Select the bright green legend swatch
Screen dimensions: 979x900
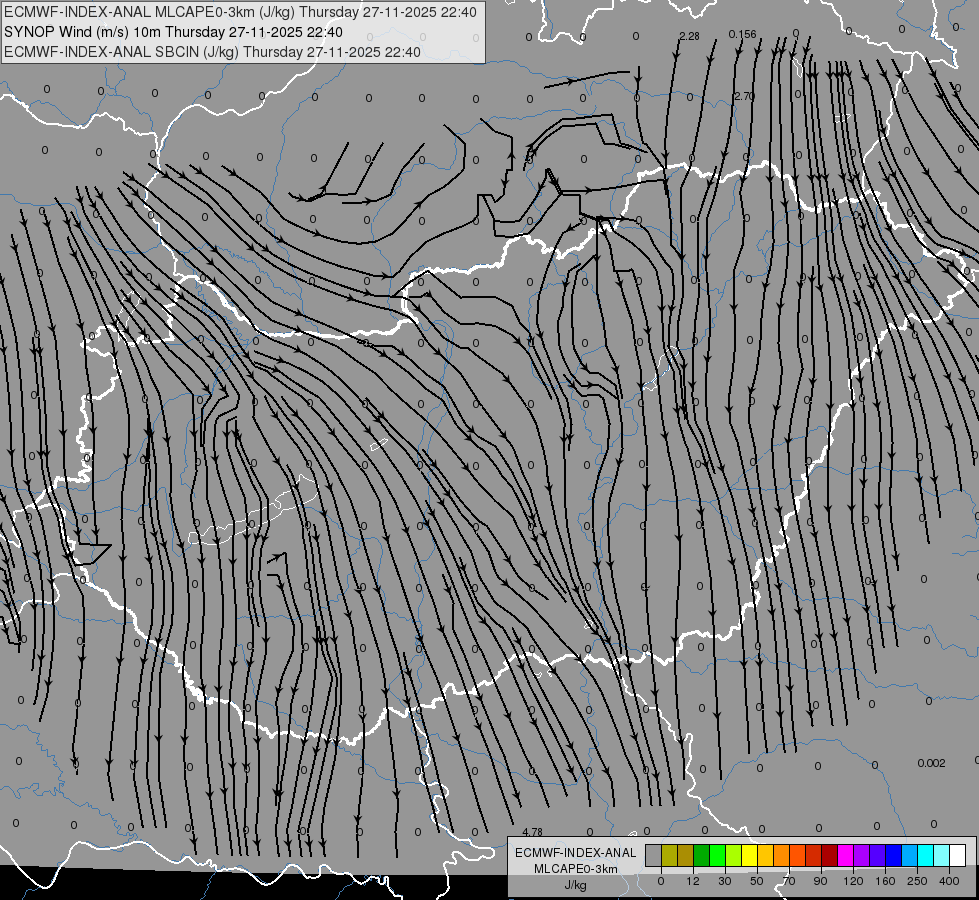click(x=717, y=855)
